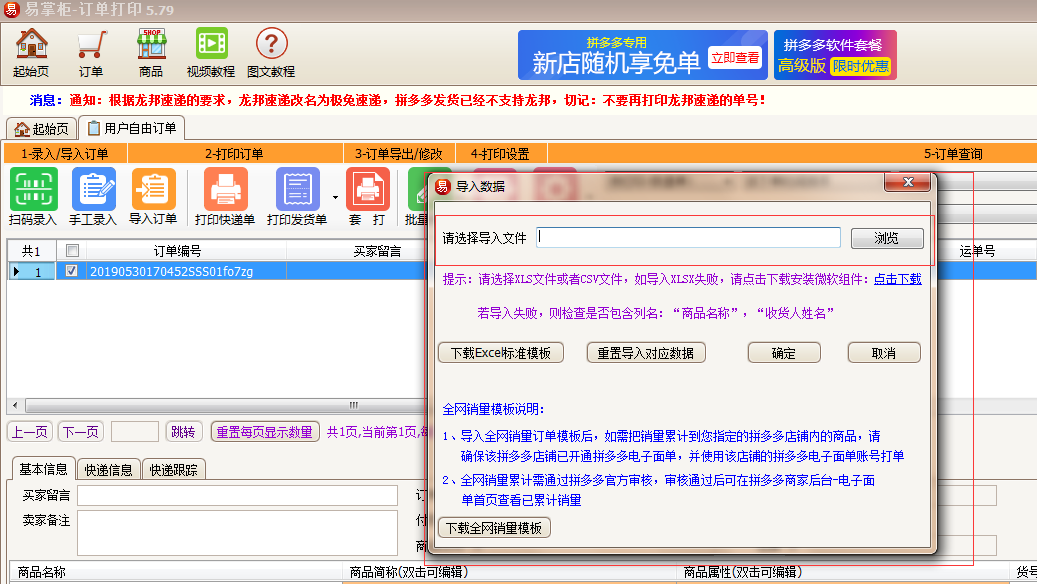Select the 扫码录入 scan entry tool
The height and width of the screenshot is (584, 1037).
pos(33,196)
